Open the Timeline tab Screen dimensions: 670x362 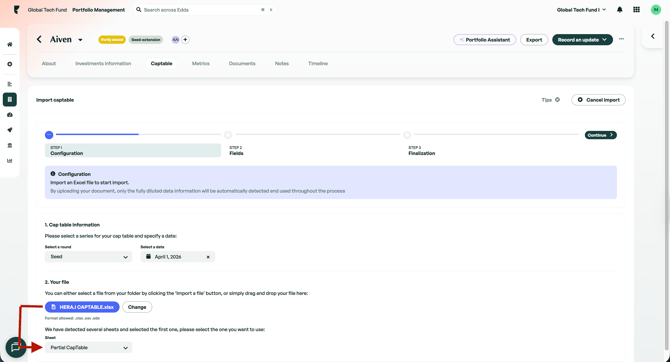pyautogui.click(x=318, y=63)
